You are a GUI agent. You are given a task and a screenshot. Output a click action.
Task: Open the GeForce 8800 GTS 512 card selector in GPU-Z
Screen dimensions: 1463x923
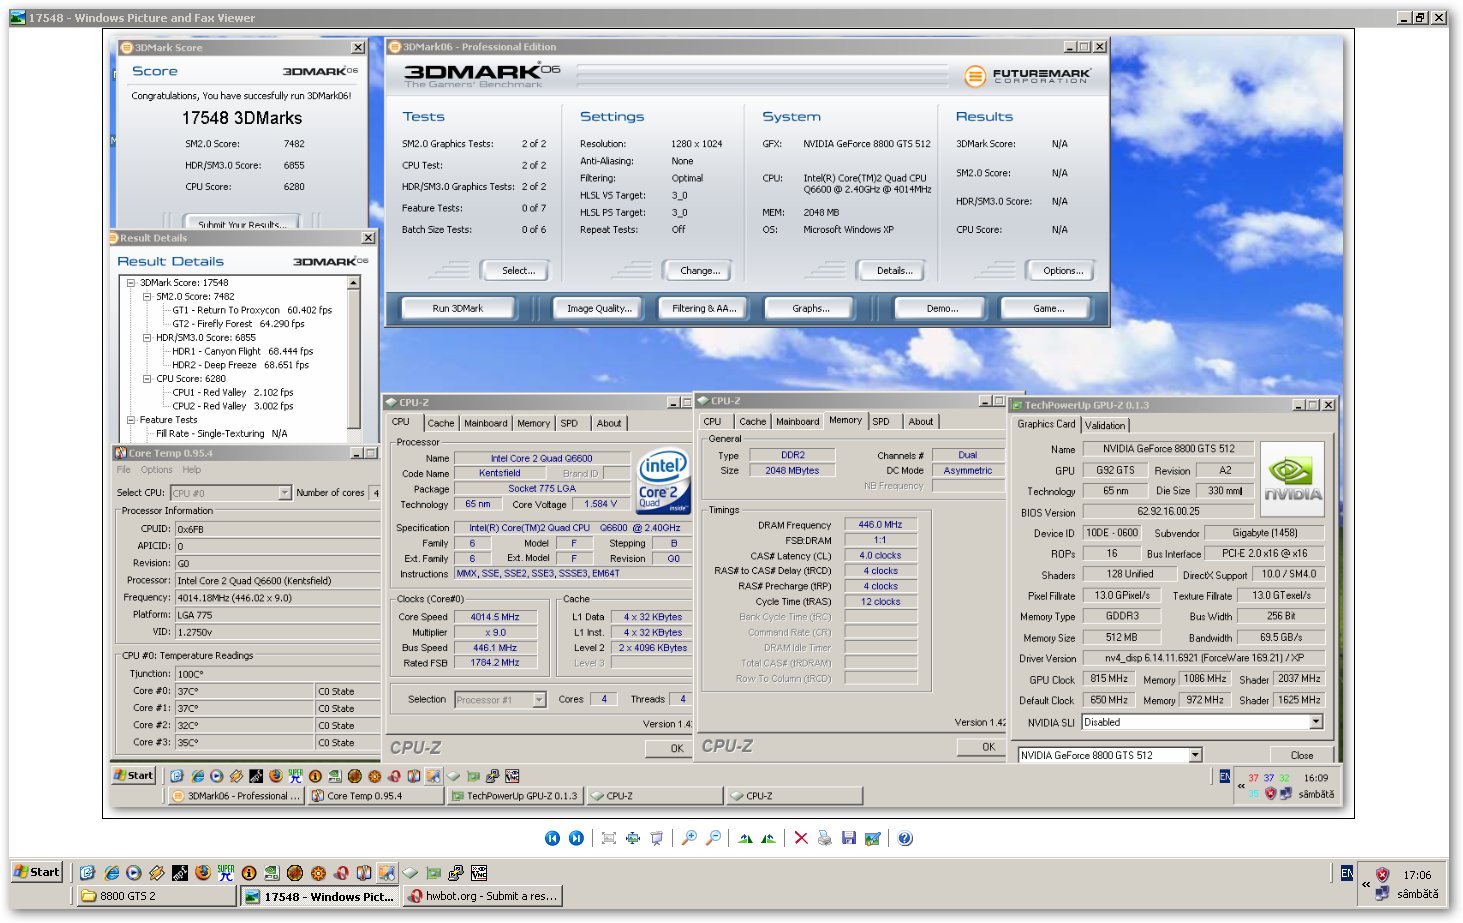[1195, 755]
